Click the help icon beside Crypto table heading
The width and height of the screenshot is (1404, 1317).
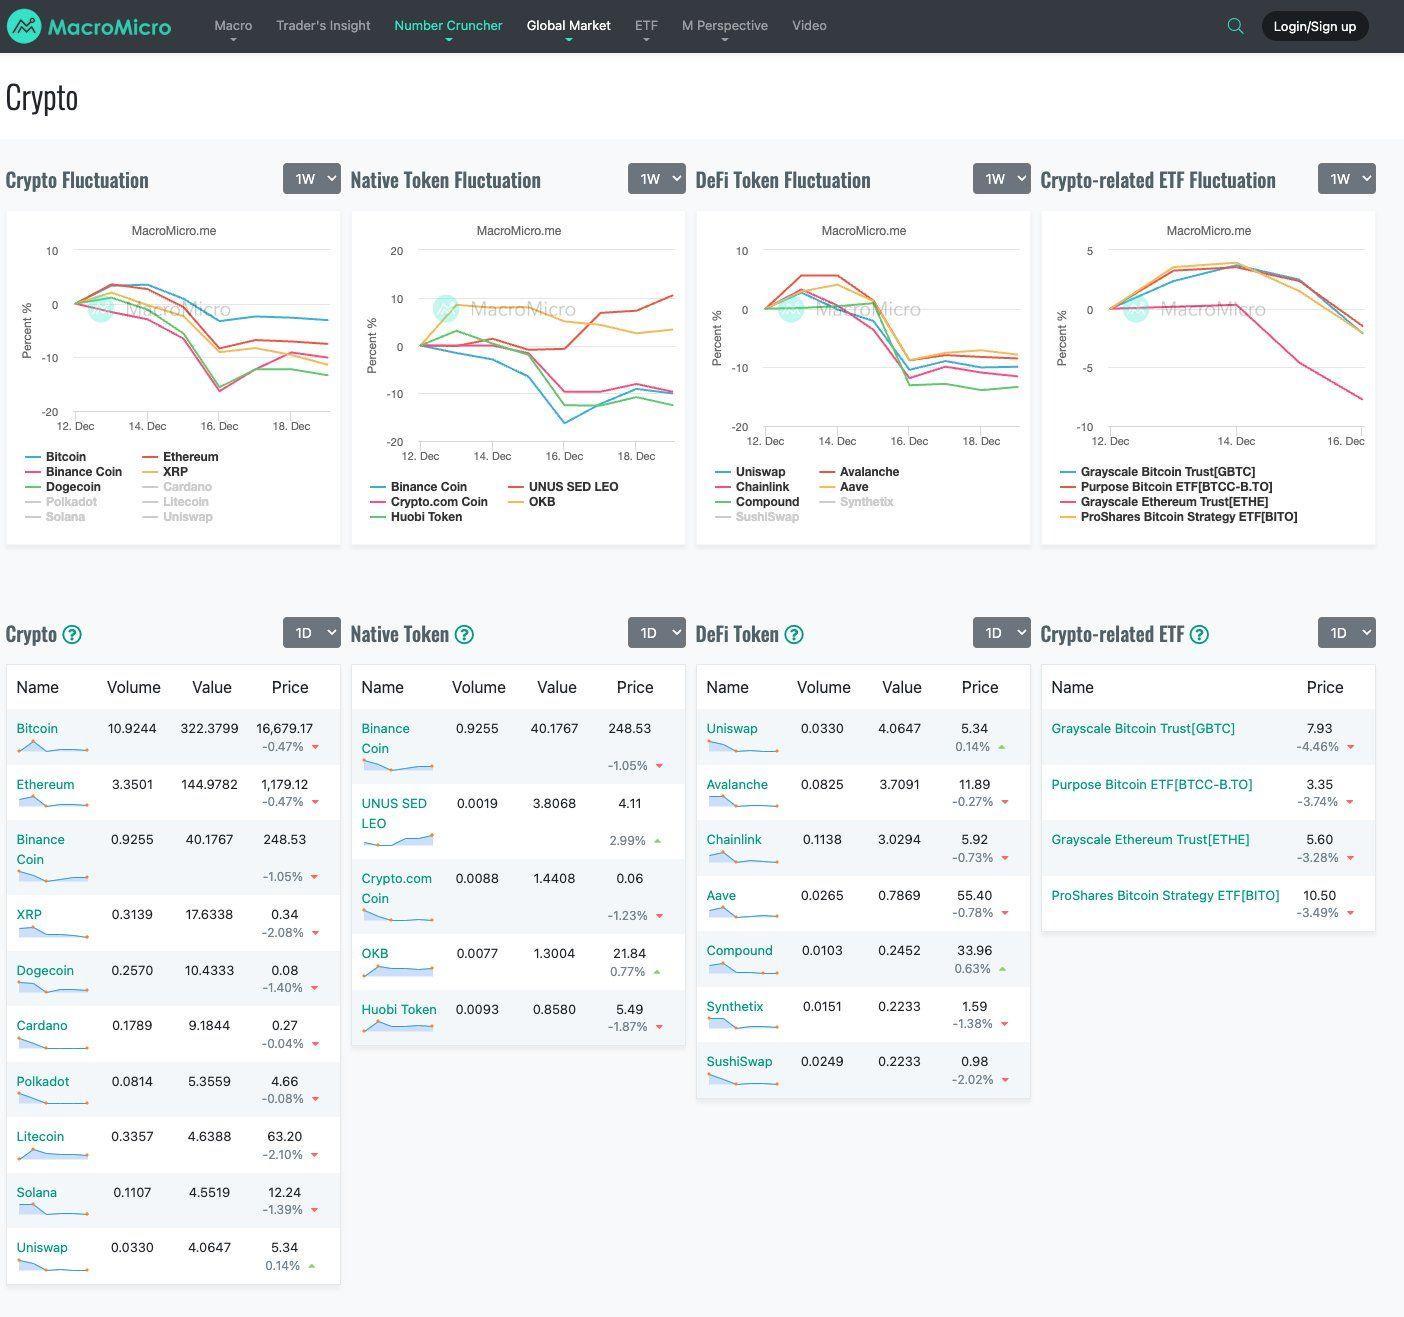[x=72, y=634]
